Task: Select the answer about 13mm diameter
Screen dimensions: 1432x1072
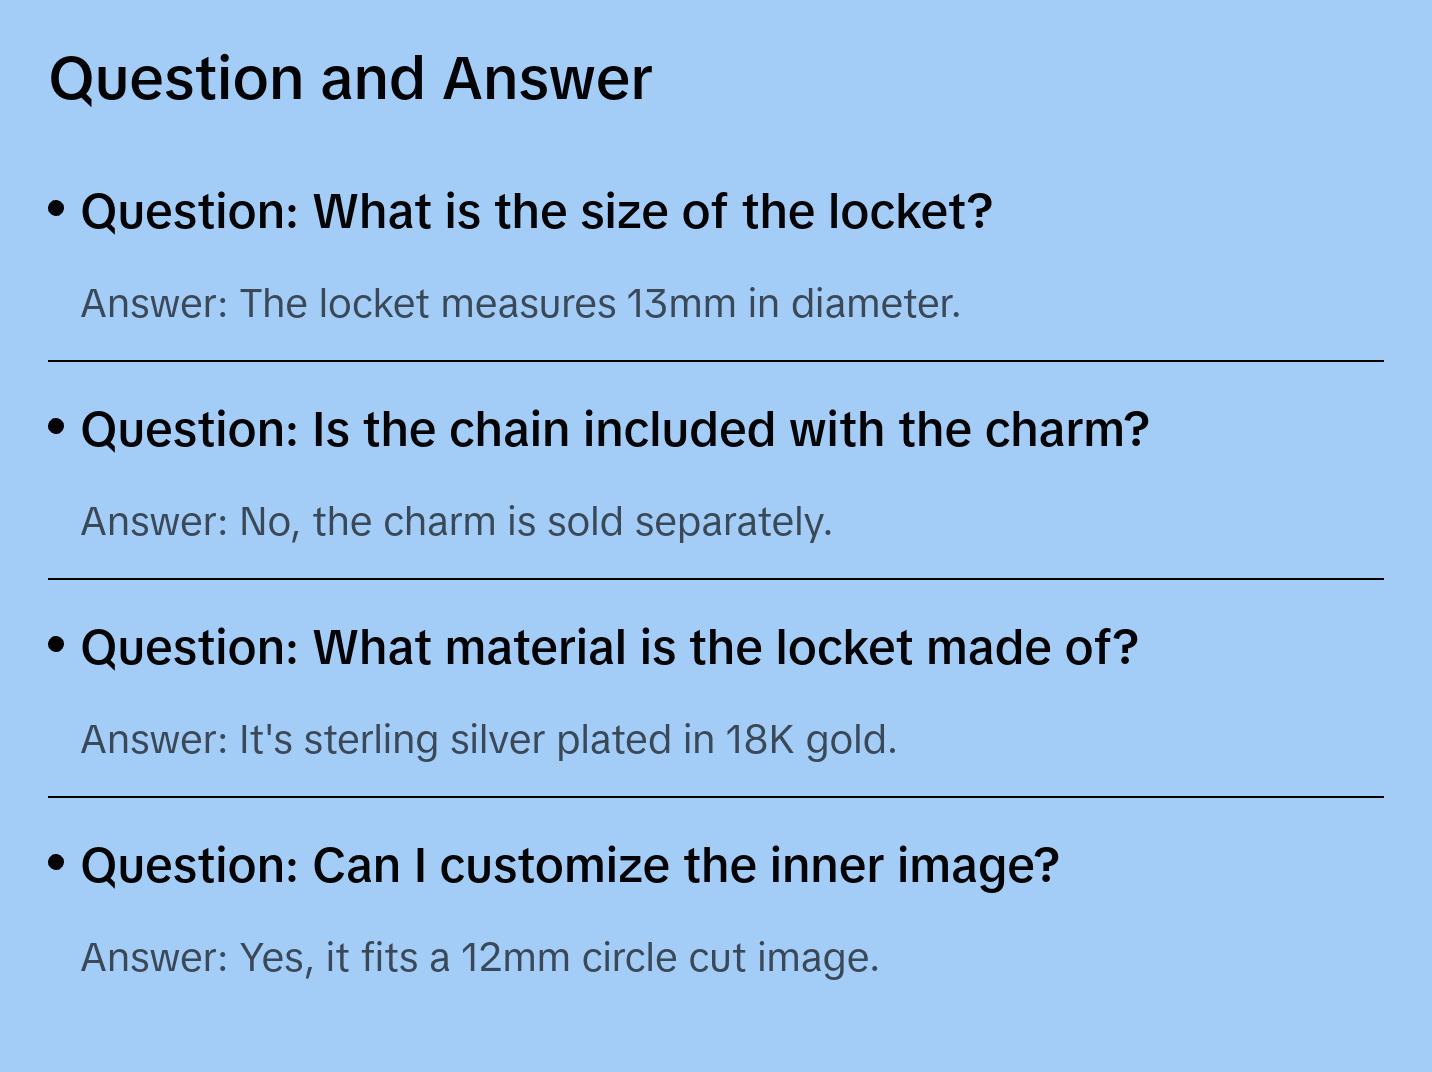Action: 520,304
